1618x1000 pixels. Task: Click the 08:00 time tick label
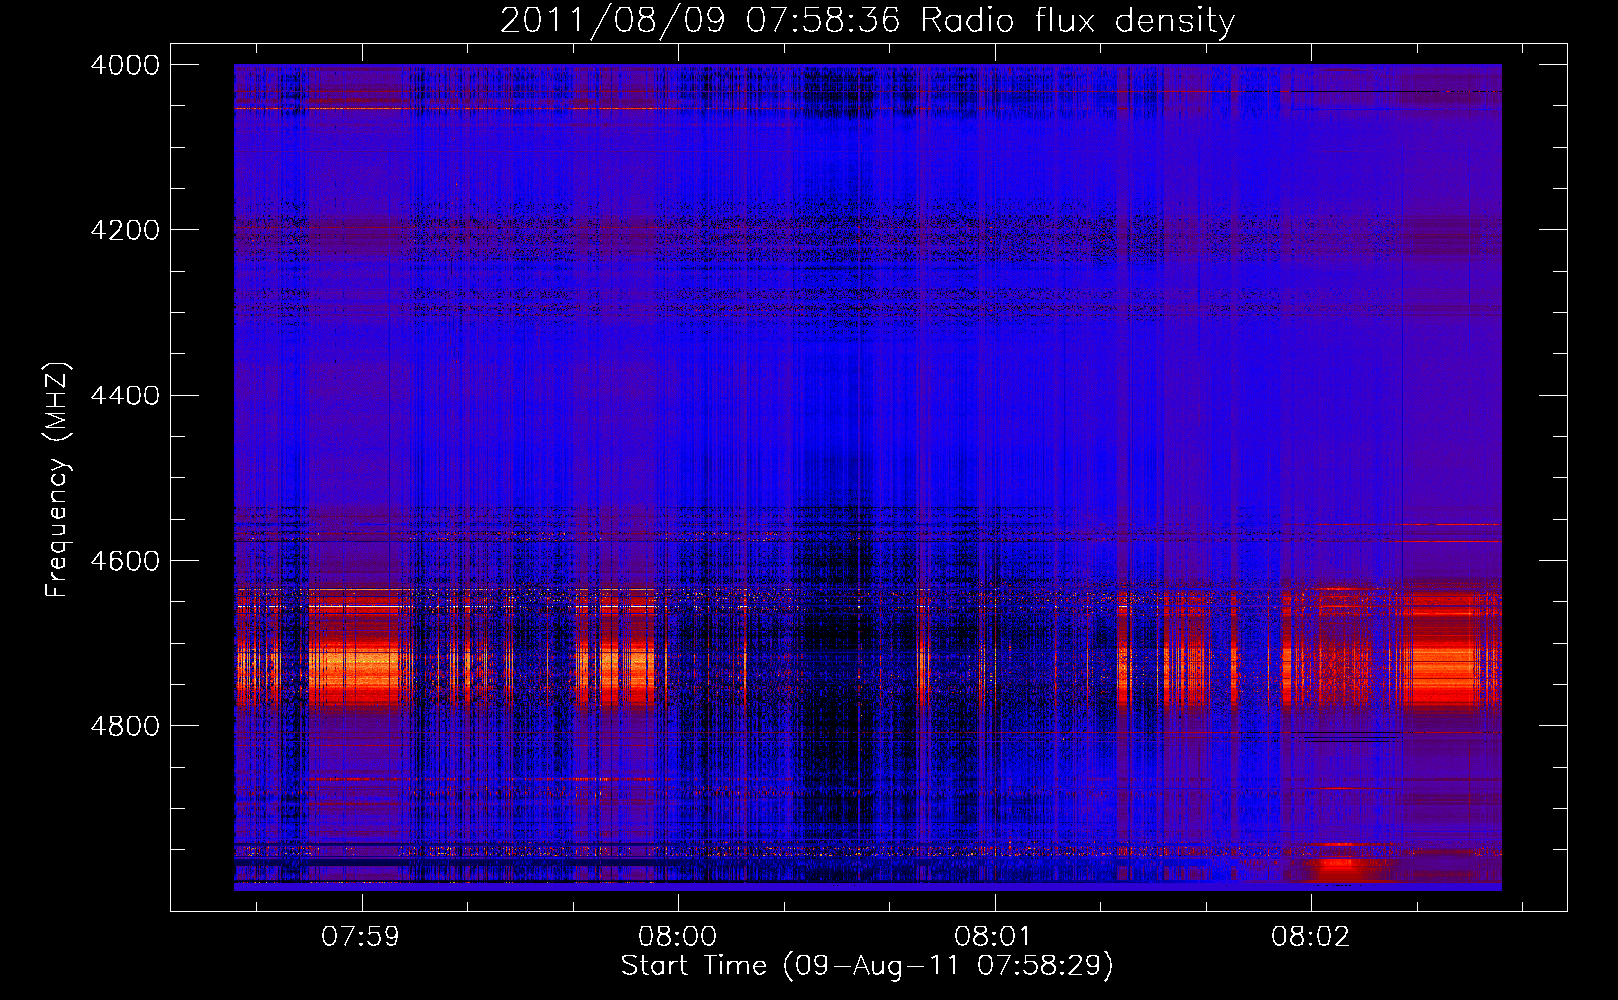pyautogui.click(x=677, y=937)
